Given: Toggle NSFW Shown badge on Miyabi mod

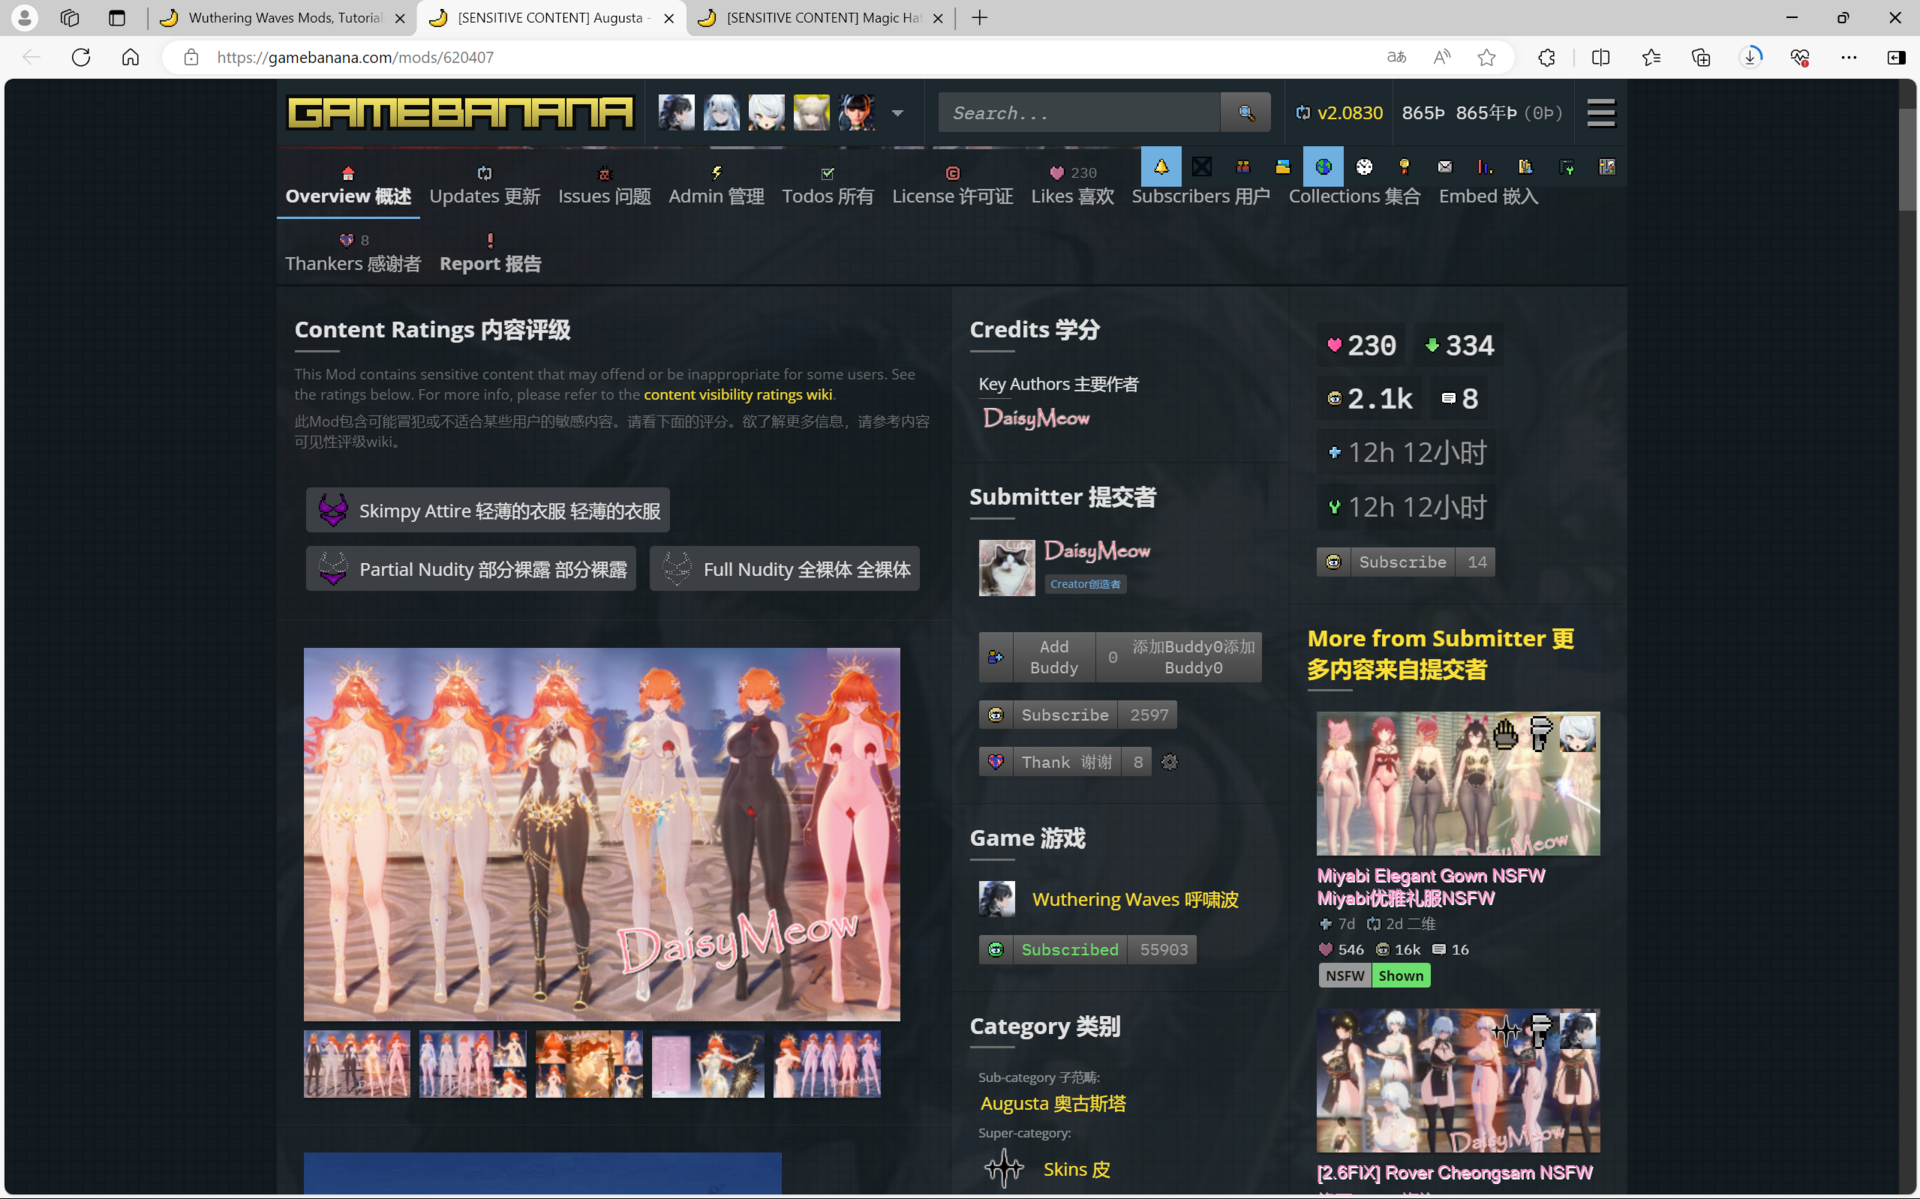Looking at the screenshot, I should click(x=1374, y=976).
